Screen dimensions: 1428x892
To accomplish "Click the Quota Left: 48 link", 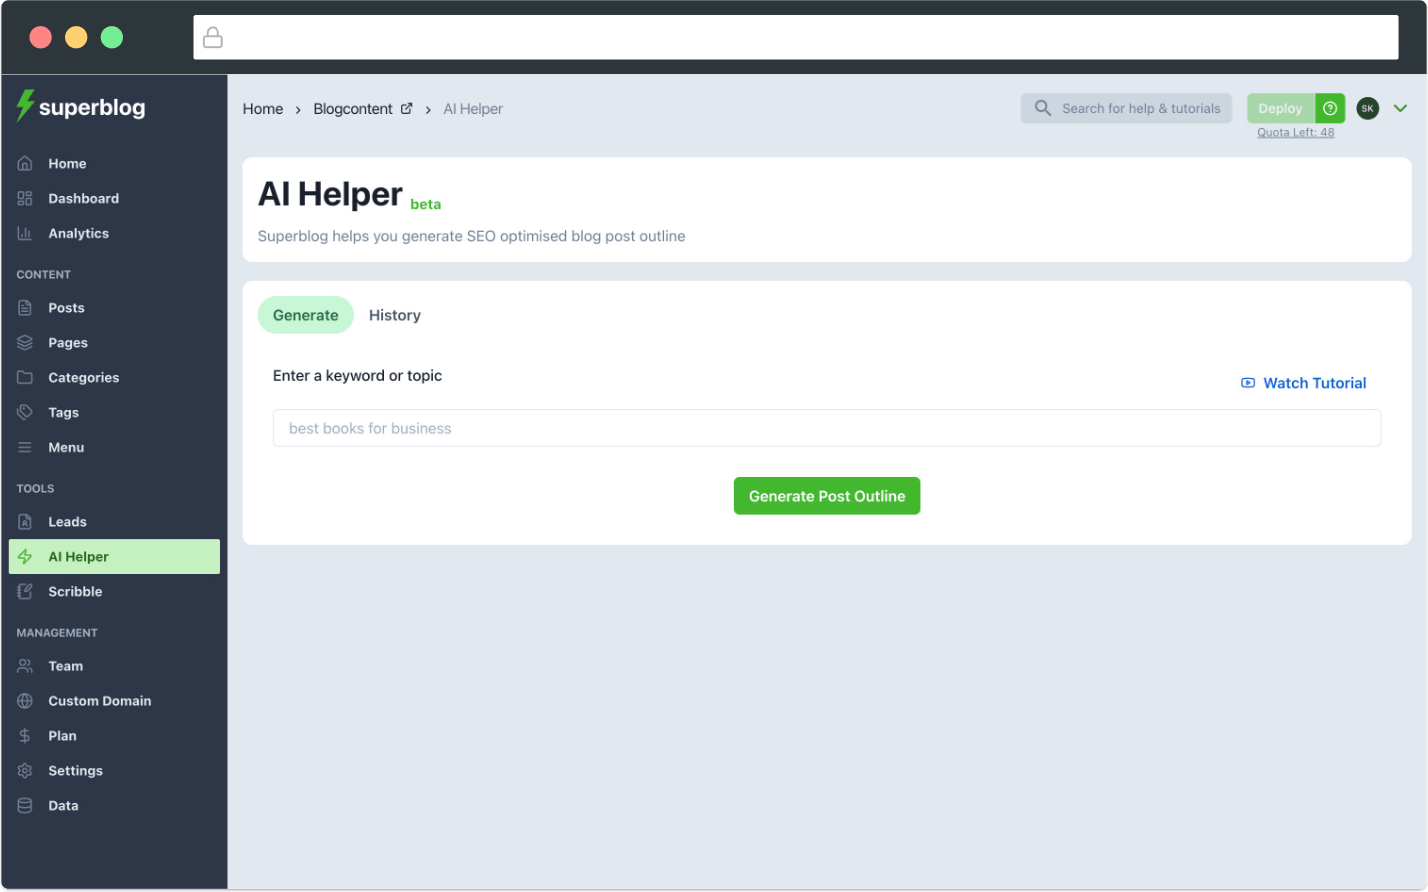I will (x=1295, y=132).
